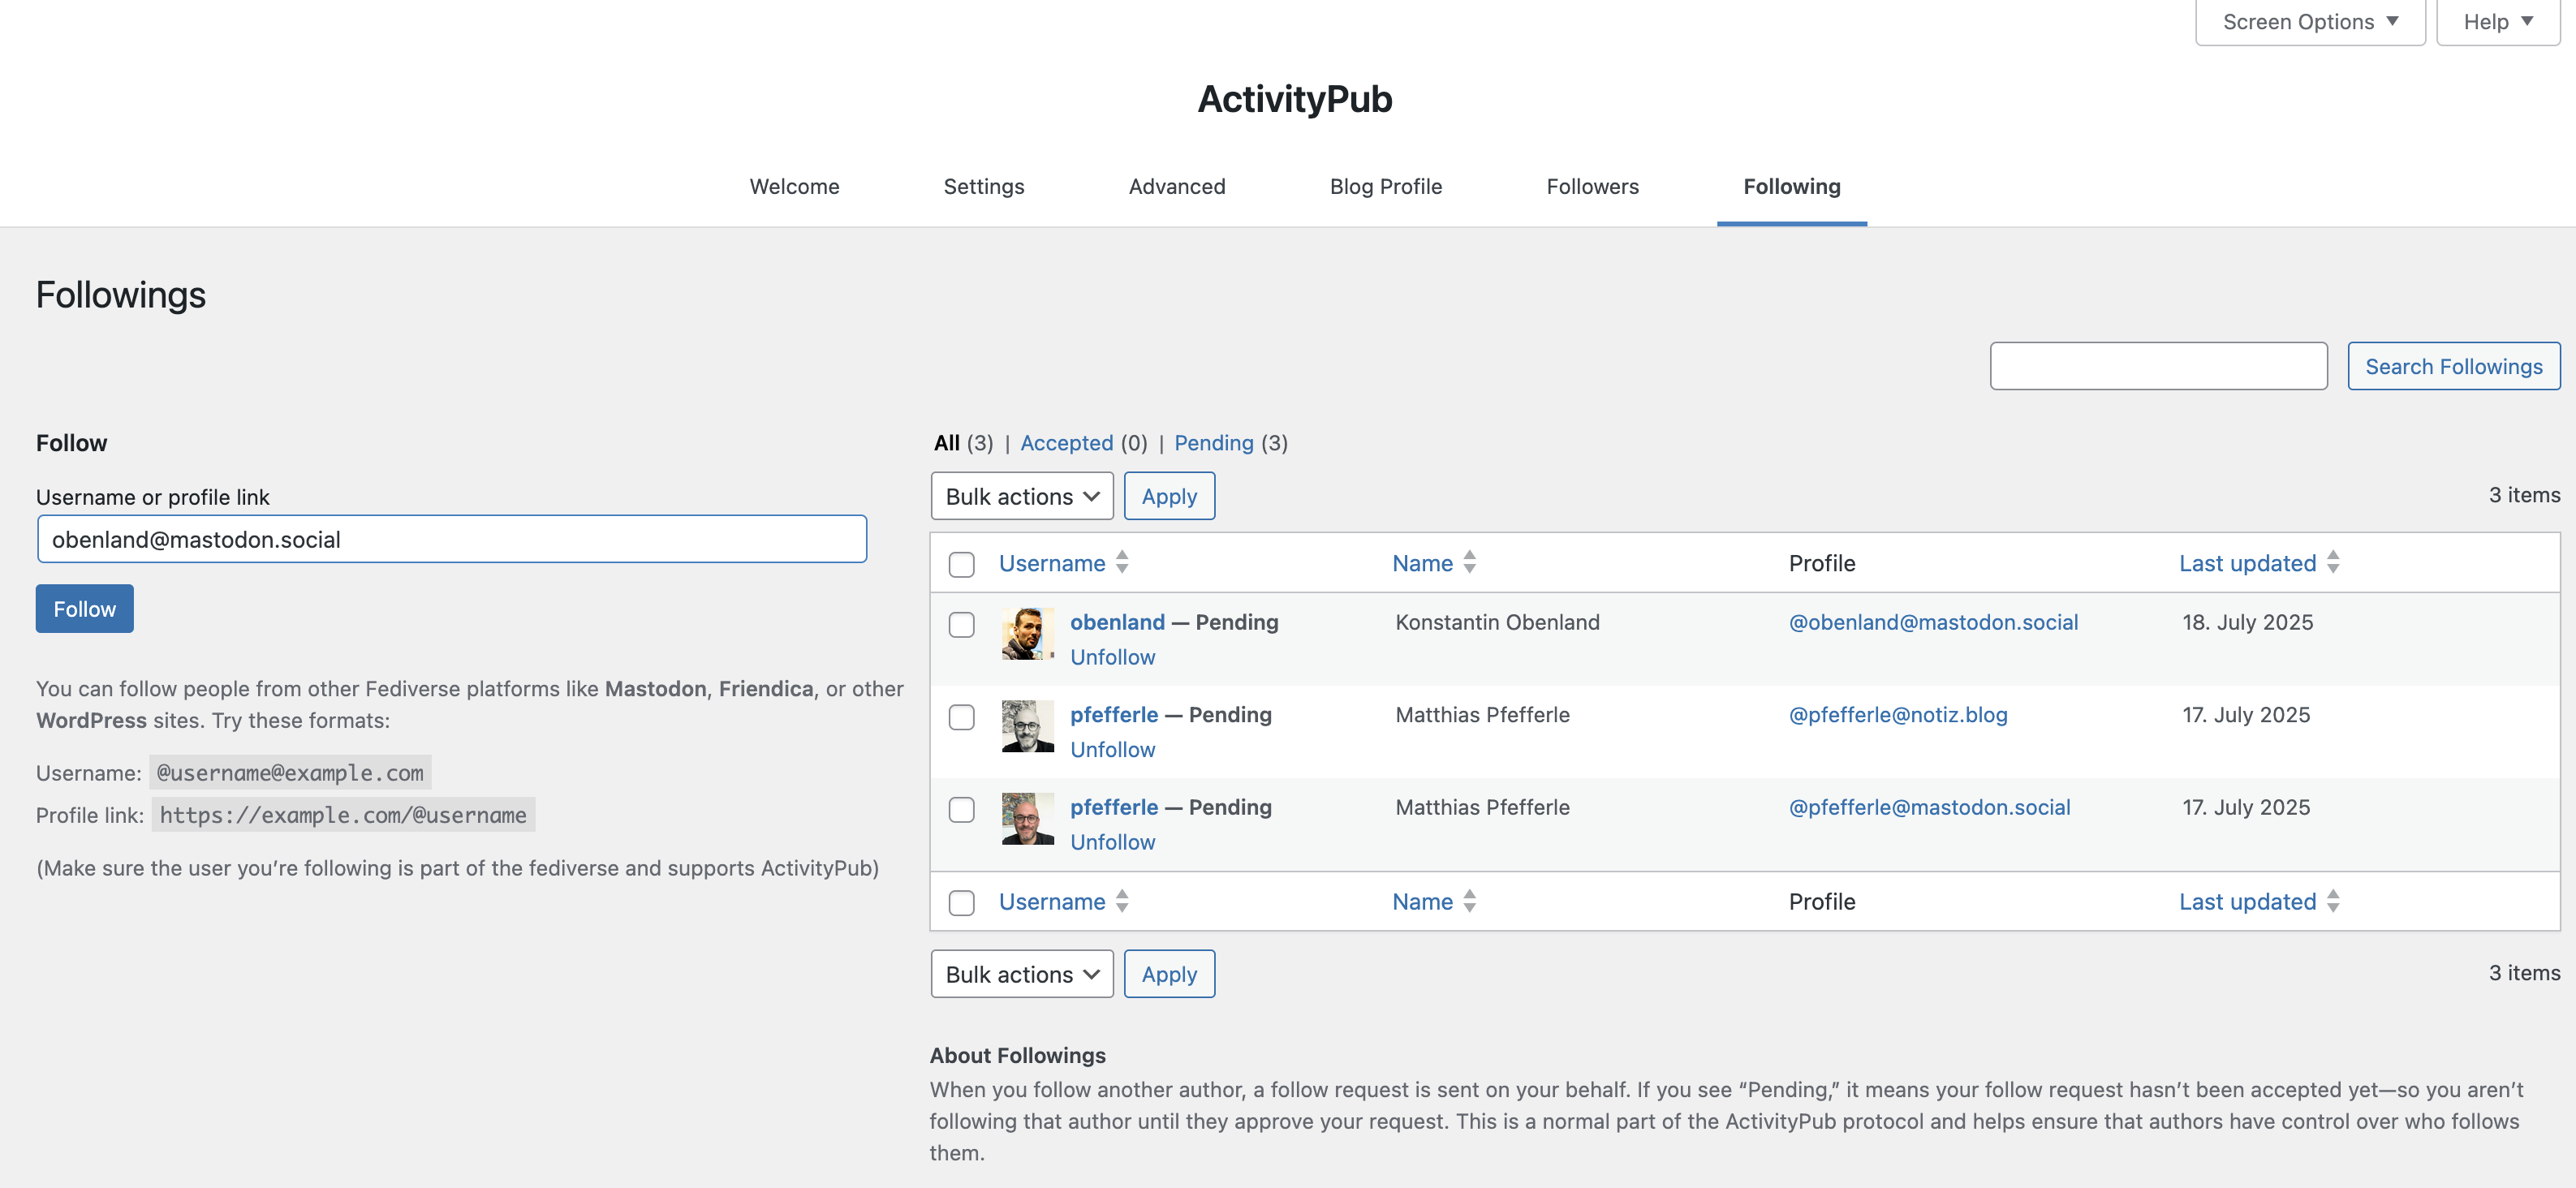Switch to the Followers tab
The width and height of the screenshot is (2576, 1188).
coord(1592,187)
